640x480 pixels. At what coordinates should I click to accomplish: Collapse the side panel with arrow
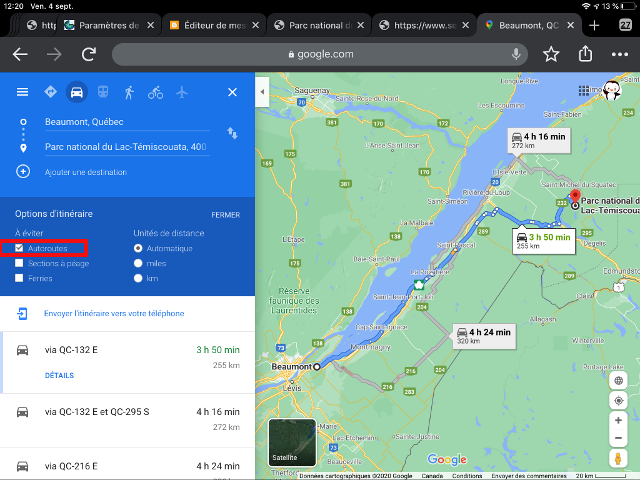pos(262,92)
